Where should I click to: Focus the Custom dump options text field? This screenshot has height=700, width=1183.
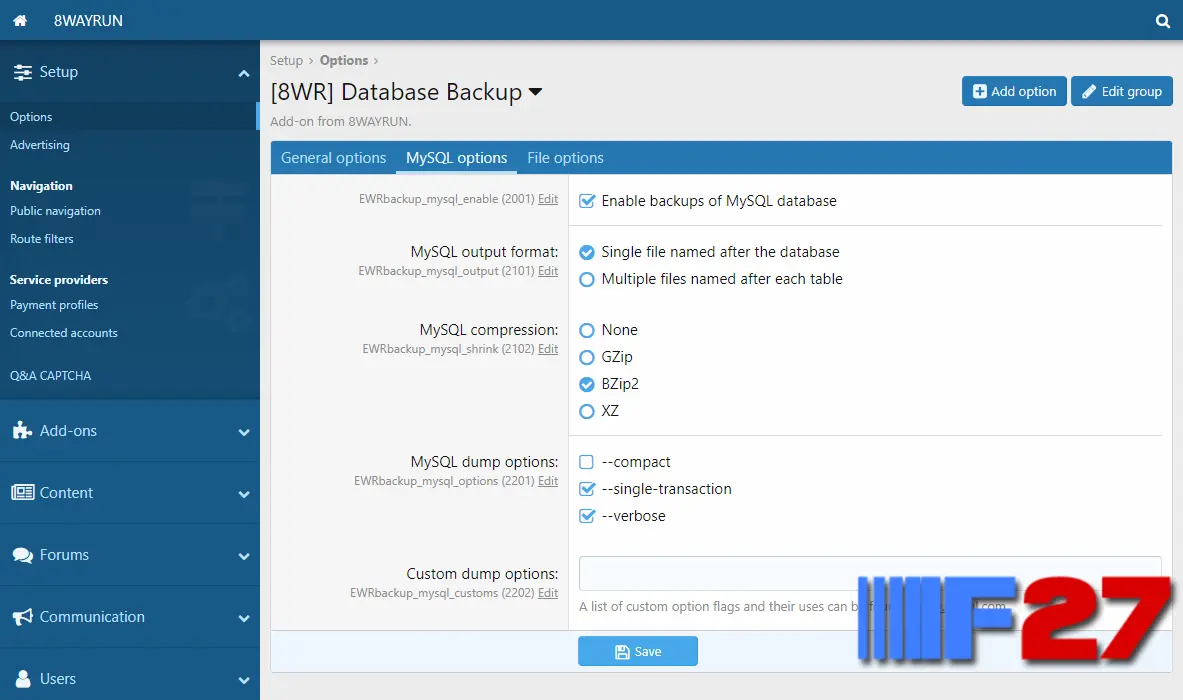pyautogui.click(x=870, y=573)
